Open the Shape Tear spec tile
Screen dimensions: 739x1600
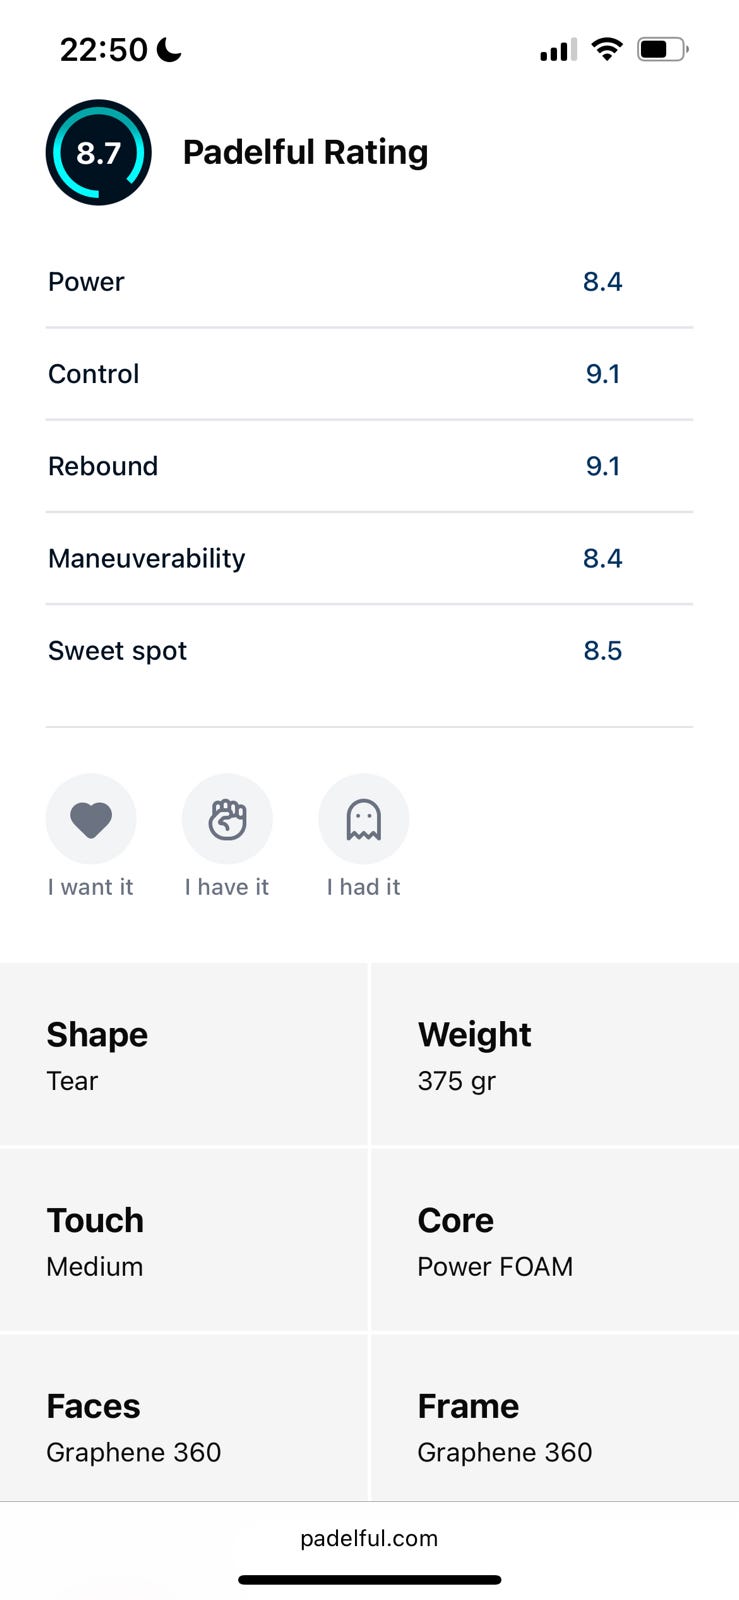184,1054
